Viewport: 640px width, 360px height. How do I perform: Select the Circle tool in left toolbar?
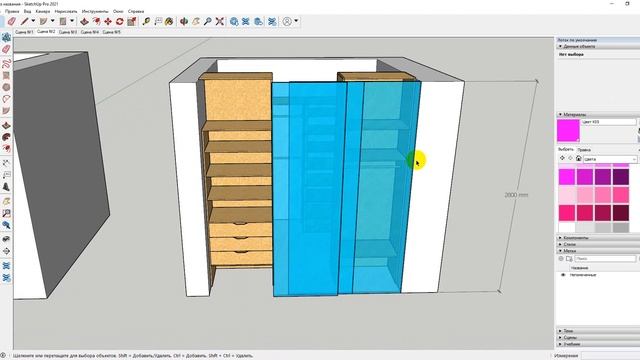click(x=6, y=87)
